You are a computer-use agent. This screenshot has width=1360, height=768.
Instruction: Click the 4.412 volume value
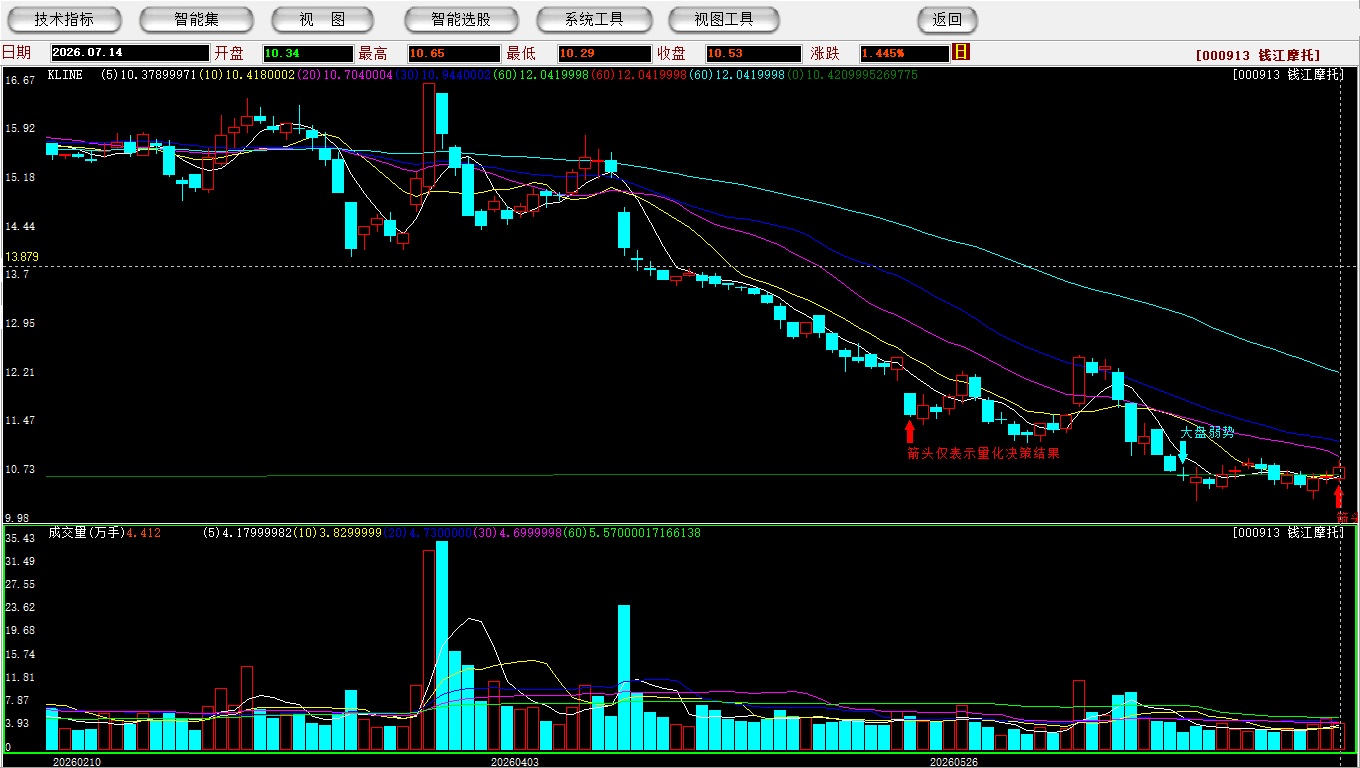143,533
